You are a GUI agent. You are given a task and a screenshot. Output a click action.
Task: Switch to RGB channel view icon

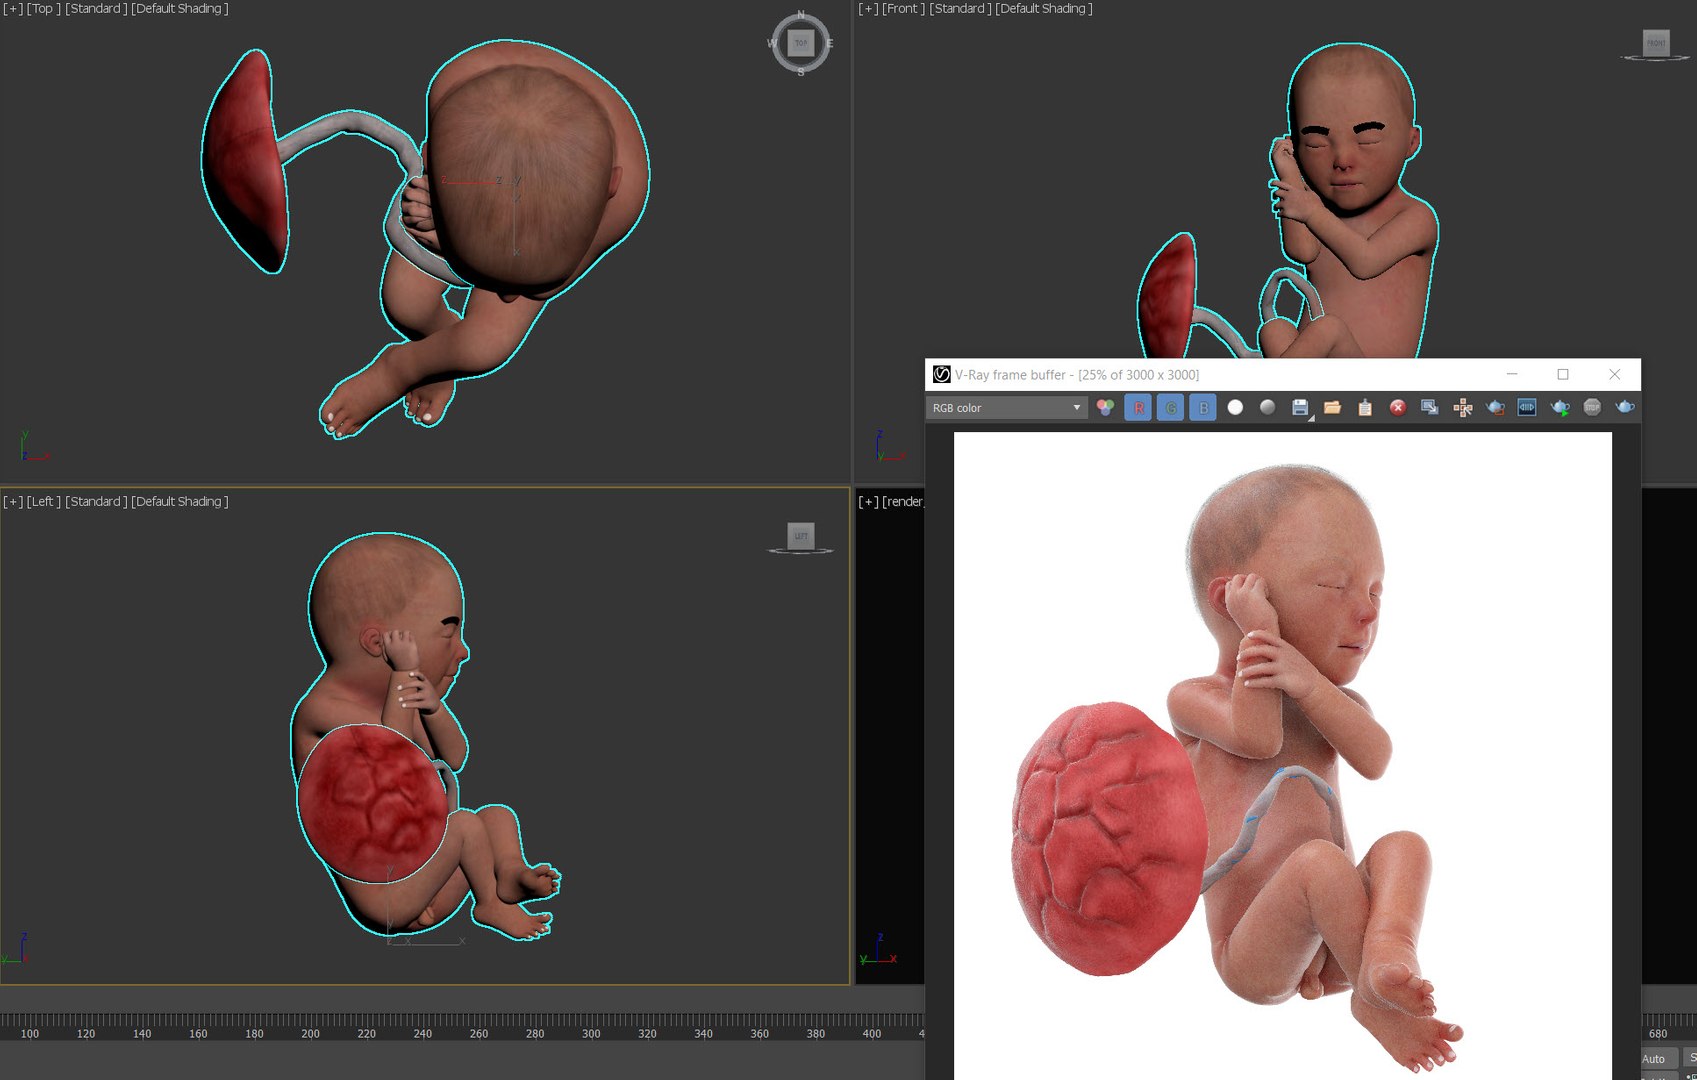(x=1105, y=408)
